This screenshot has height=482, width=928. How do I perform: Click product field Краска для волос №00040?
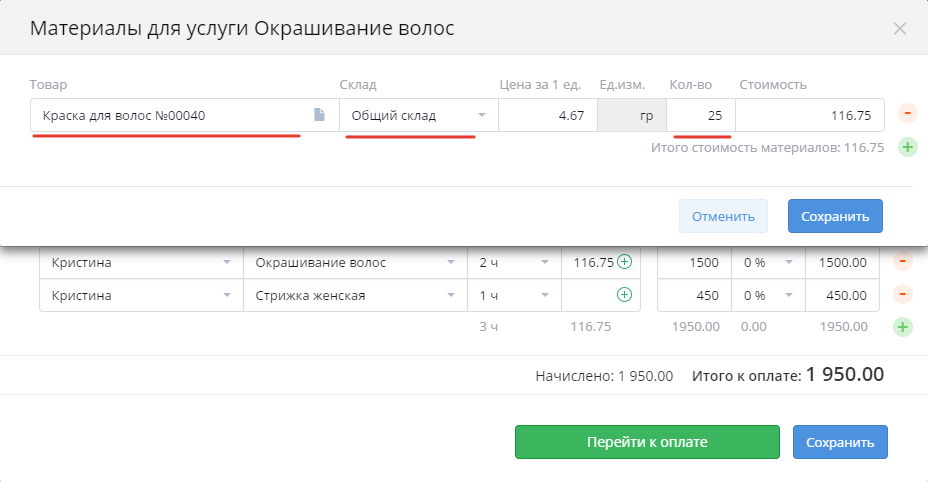185,115
